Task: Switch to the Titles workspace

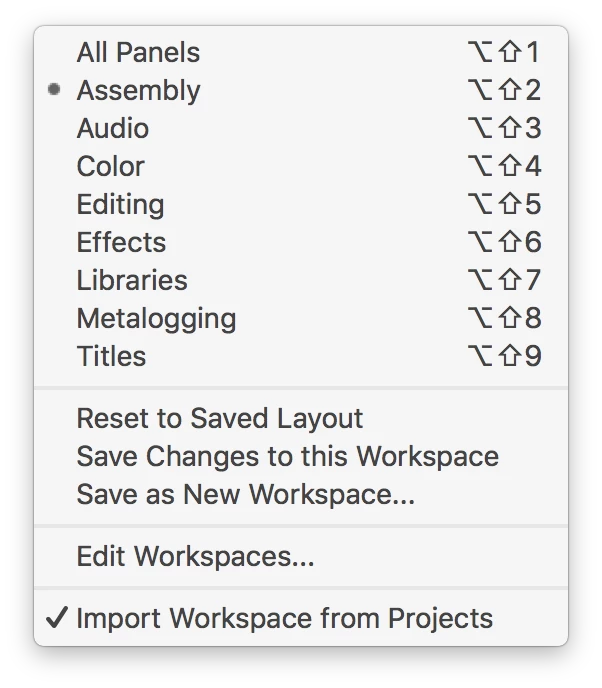Action: pos(111,357)
